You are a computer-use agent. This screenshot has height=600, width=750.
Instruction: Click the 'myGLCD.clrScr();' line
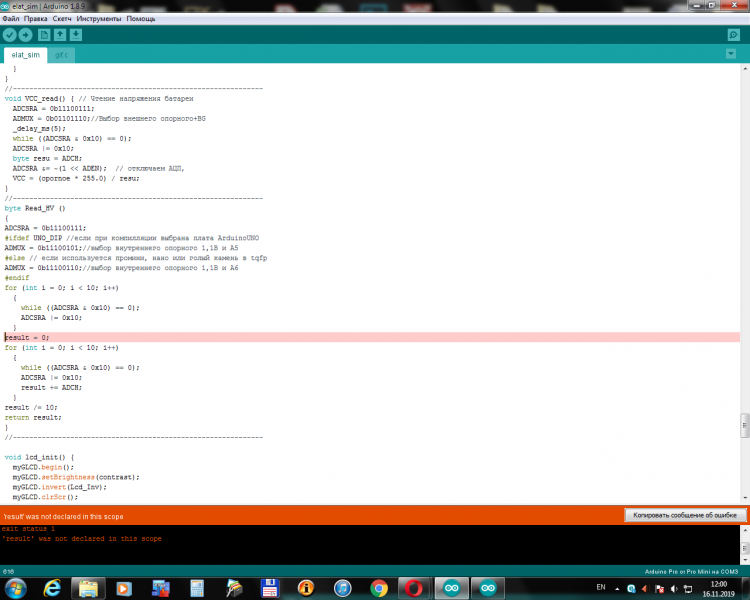click(45, 497)
